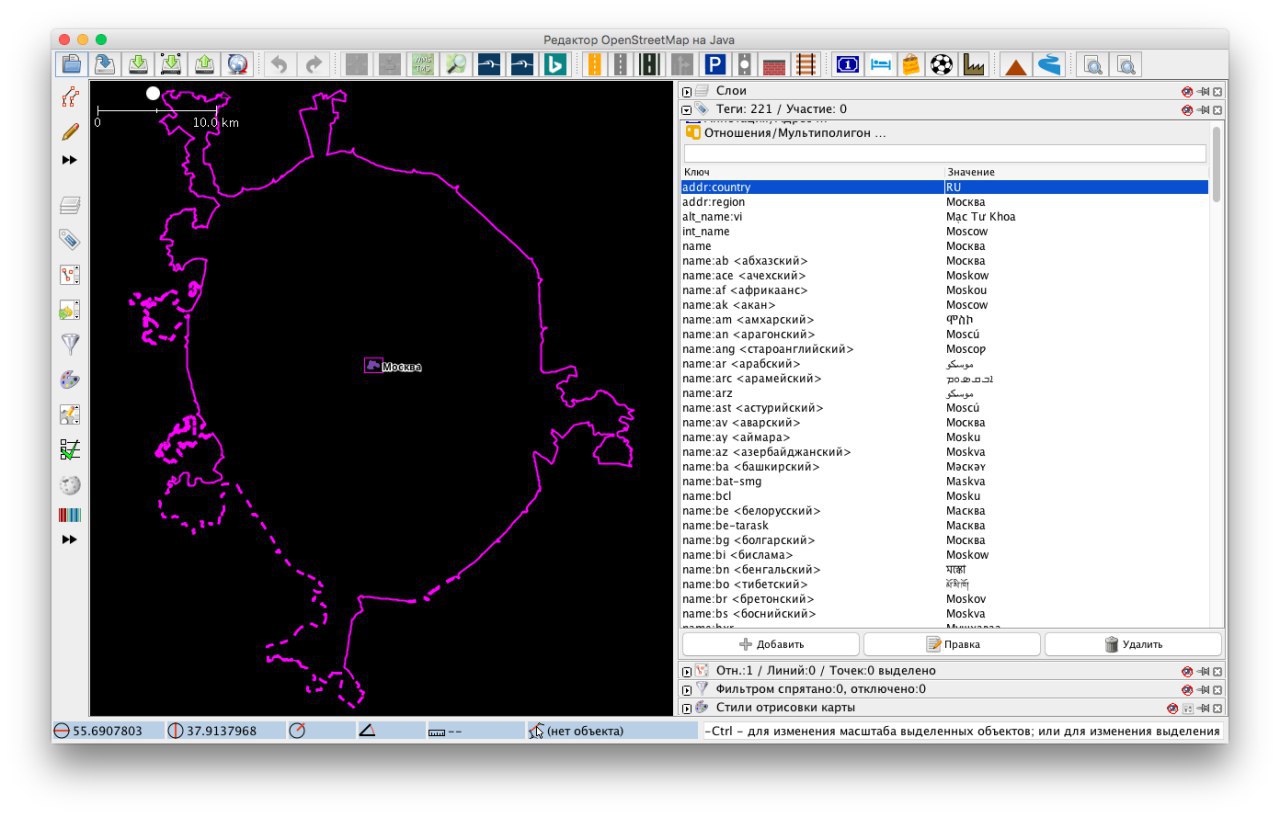Click the bed accommodation preset icon
This screenshot has height=817, width=1280.
879,64
